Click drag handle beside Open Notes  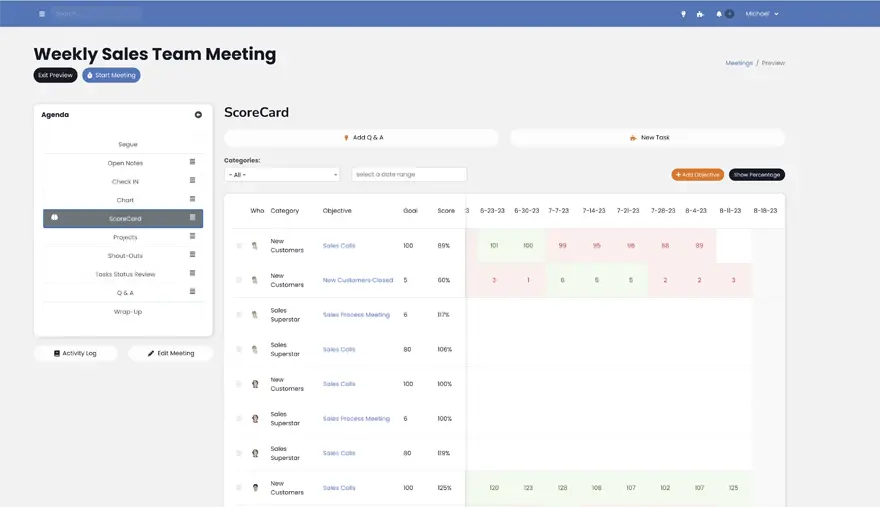[192, 162]
